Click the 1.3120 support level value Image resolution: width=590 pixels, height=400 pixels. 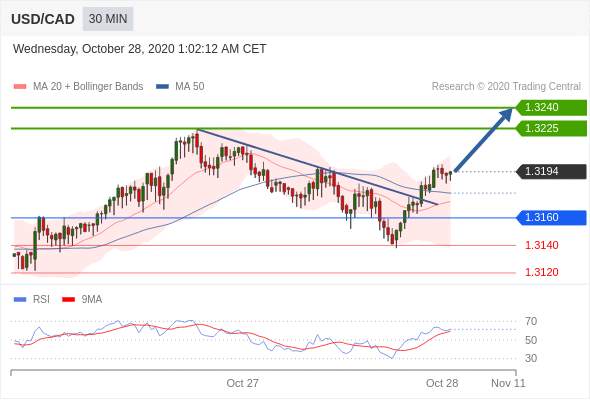click(x=542, y=272)
